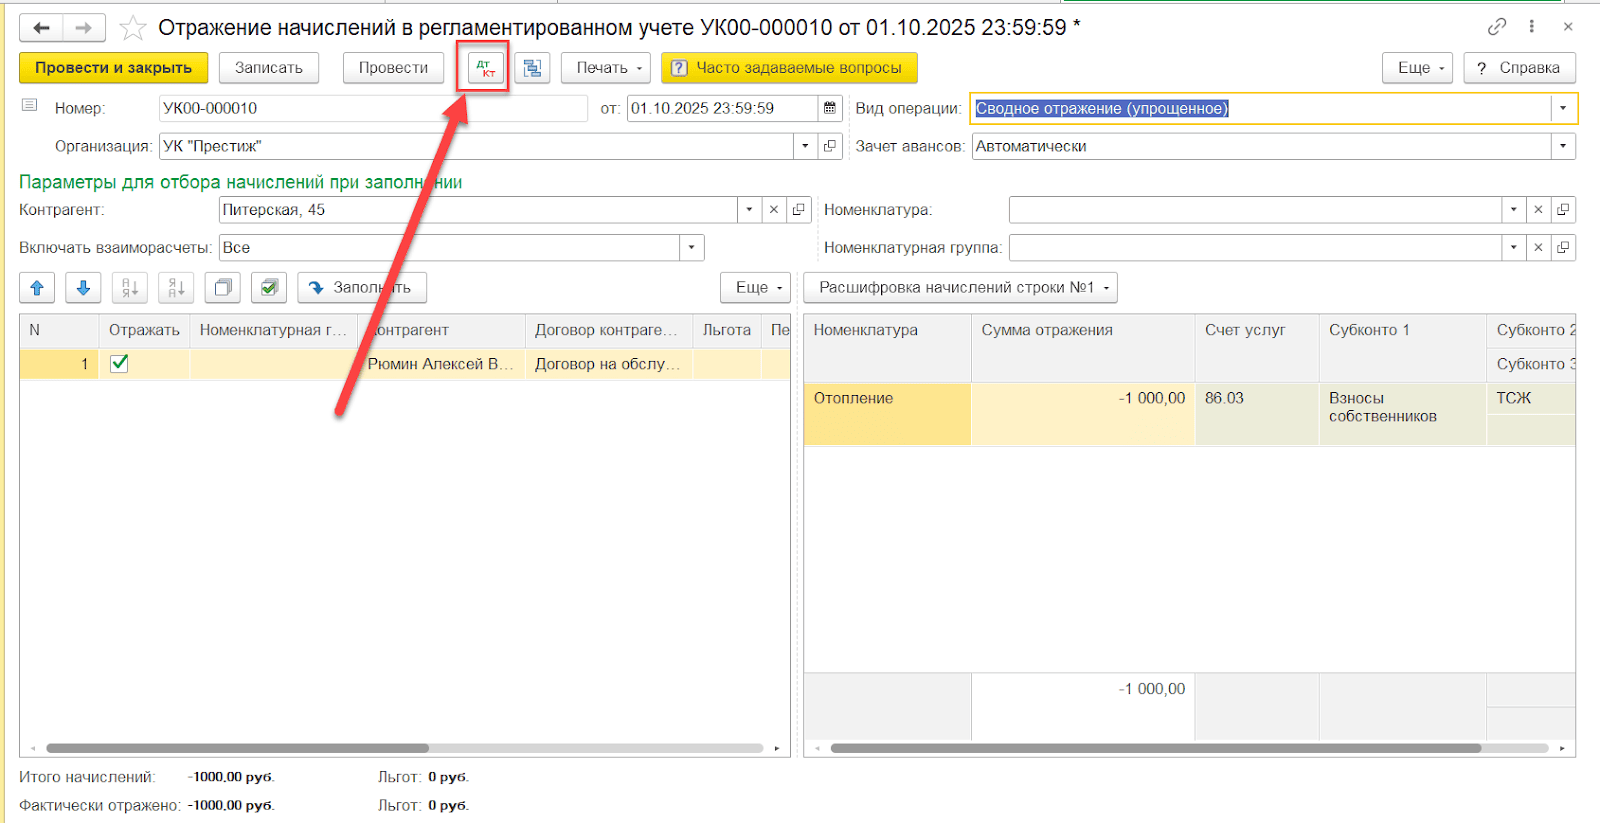Screen dimensions: 1600x823
Task: Copy link to document icon
Action: point(1496,27)
